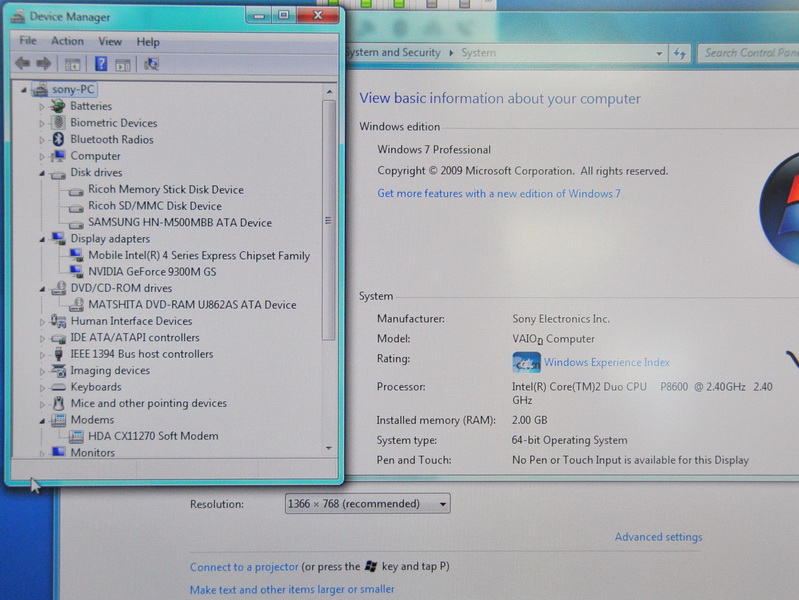Select the Human Interface Devices icon
This screenshot has width=799, height=600.
coord(59,321)
